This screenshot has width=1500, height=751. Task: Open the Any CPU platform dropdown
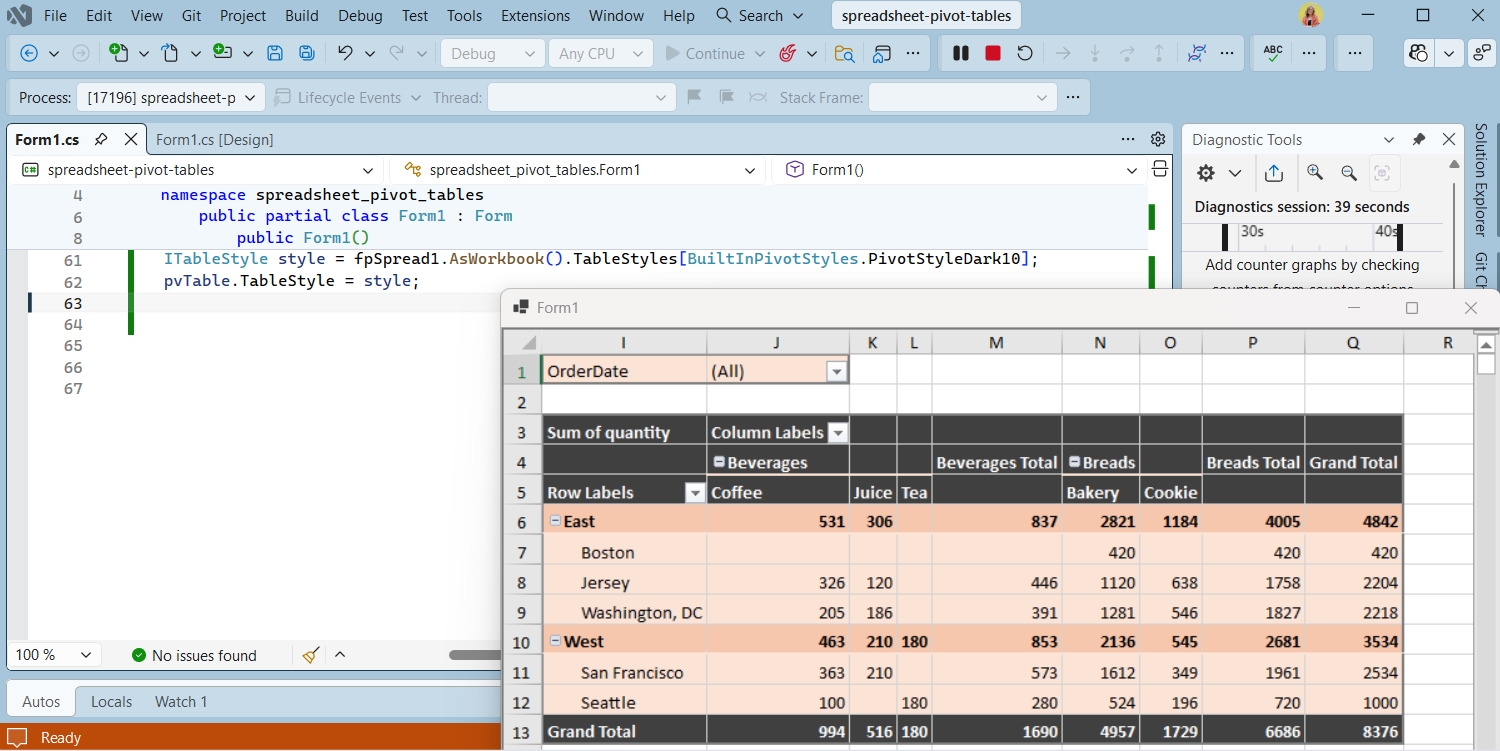click(x=600, y=53)
